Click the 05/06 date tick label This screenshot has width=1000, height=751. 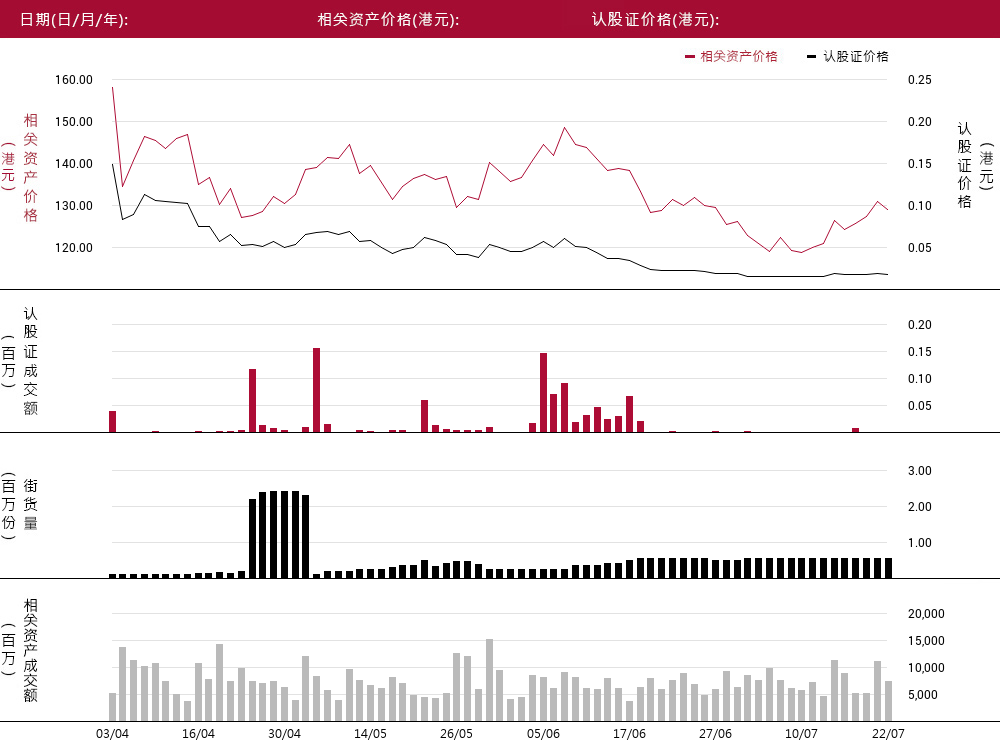tap(543, 734)
